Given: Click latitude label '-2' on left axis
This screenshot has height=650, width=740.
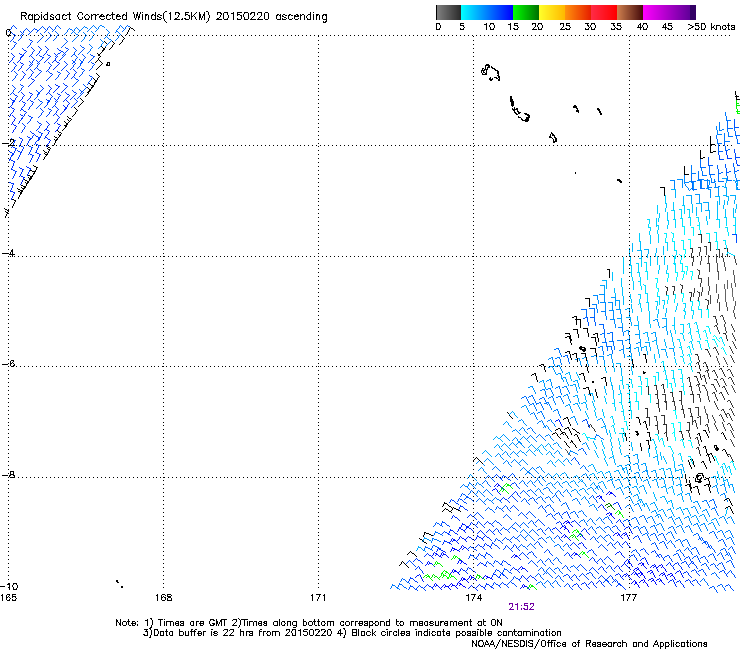Looking at the screenshot, I should click(x=8, y=143).
